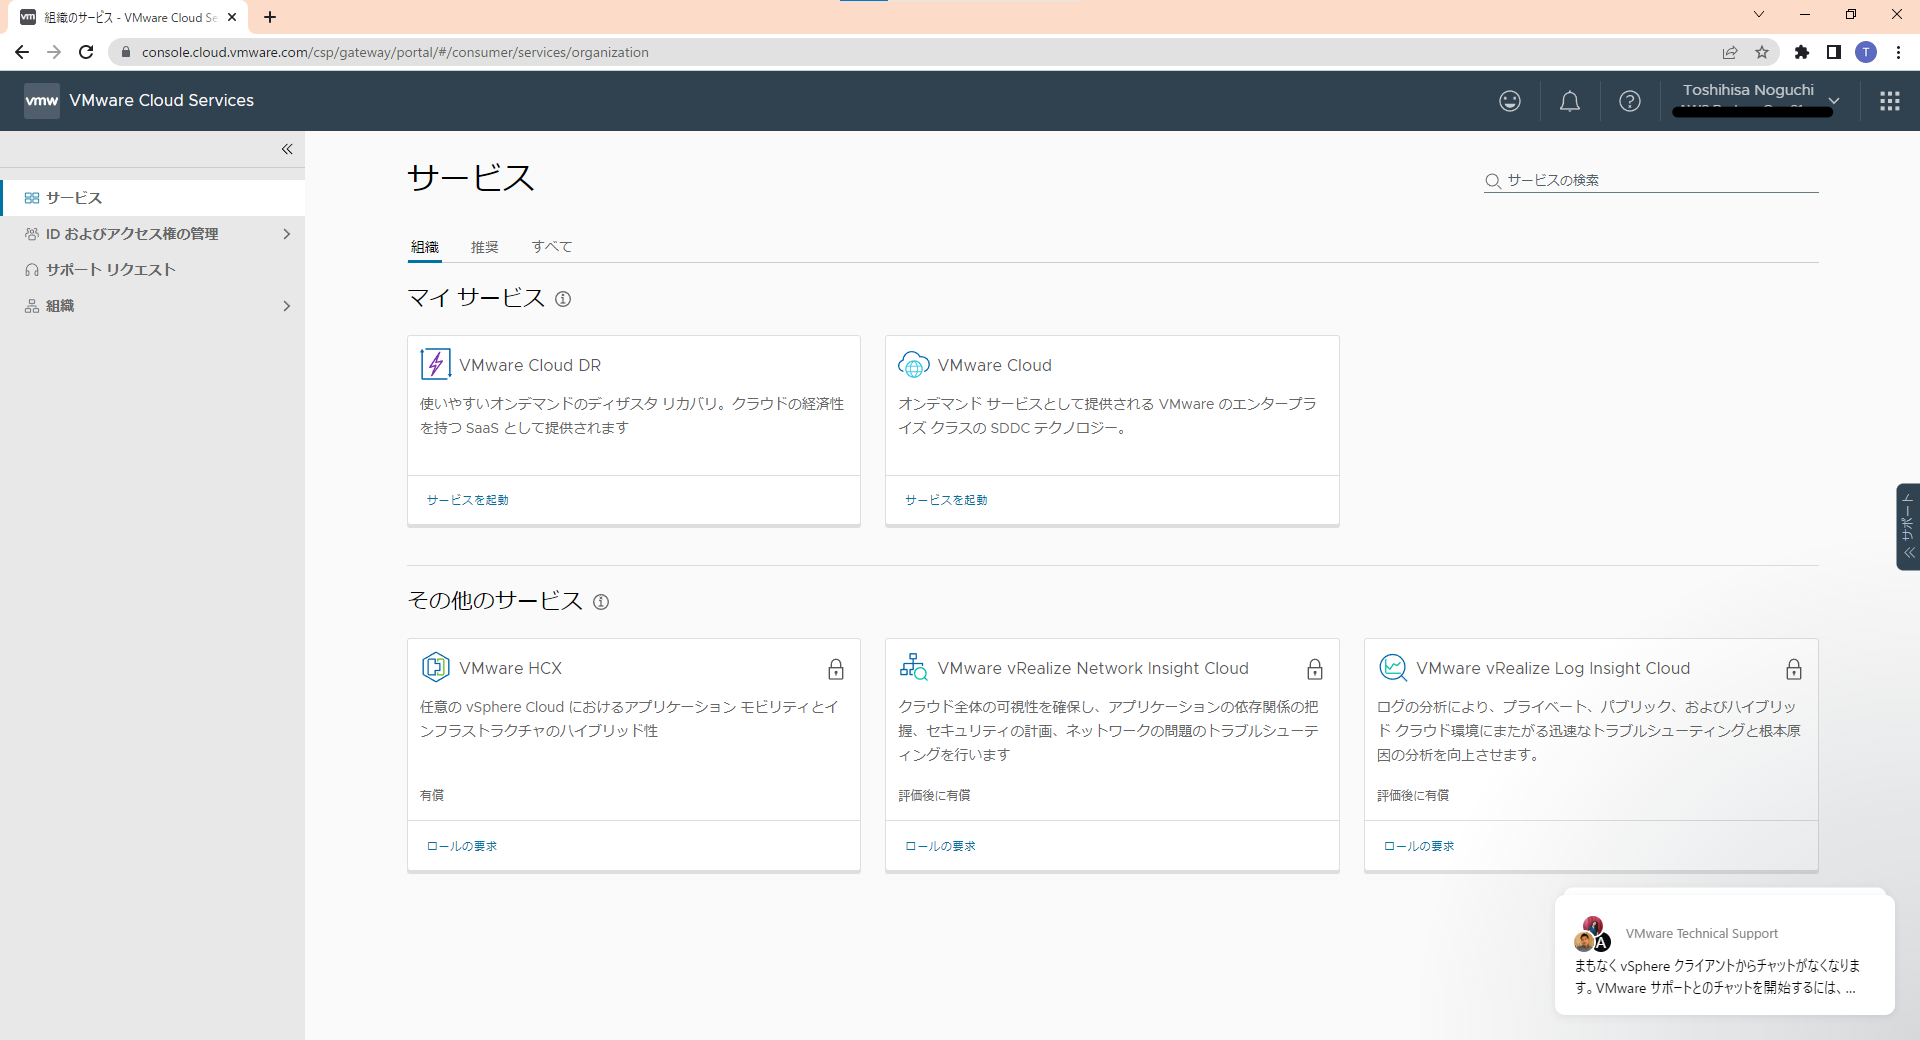Image resolution: width=1920 pixels, height=1040 pixels.
Task: Open a new browser tab
Action: tap(270, 17)
